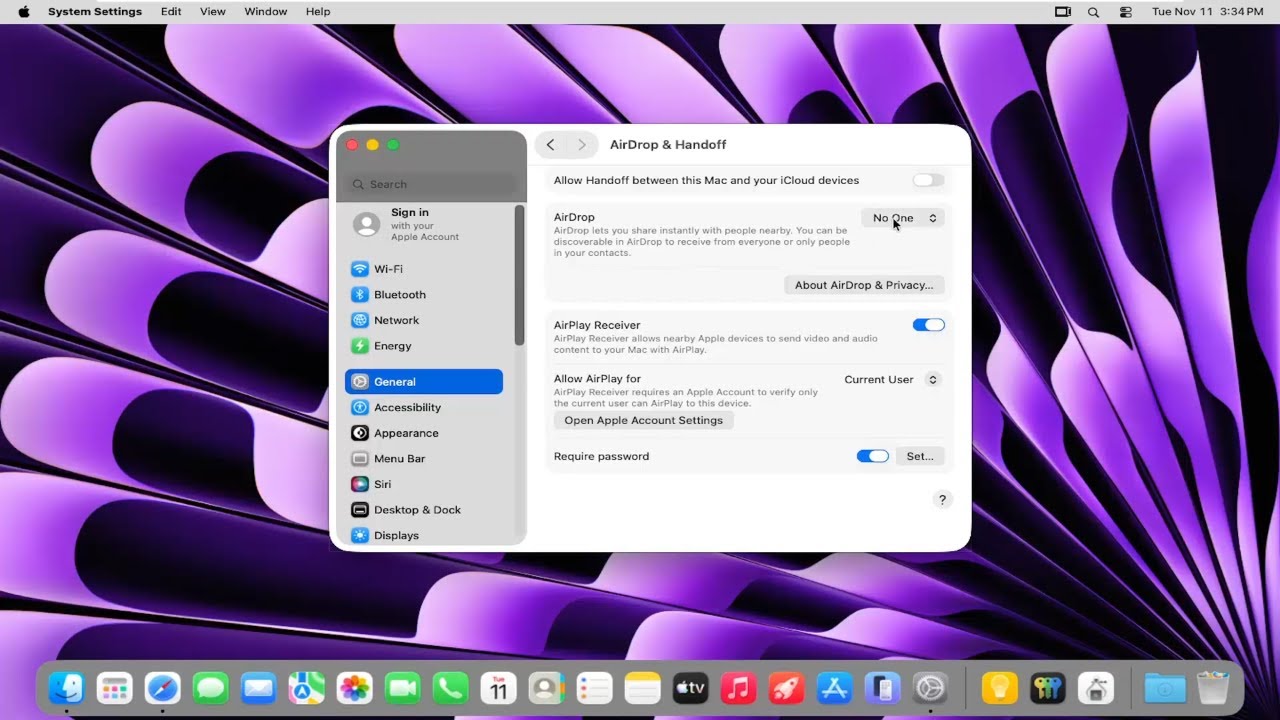Viewport: 1280px width, 720px height.
Task: Open Messages from the Dock
Action: point(210,688)
